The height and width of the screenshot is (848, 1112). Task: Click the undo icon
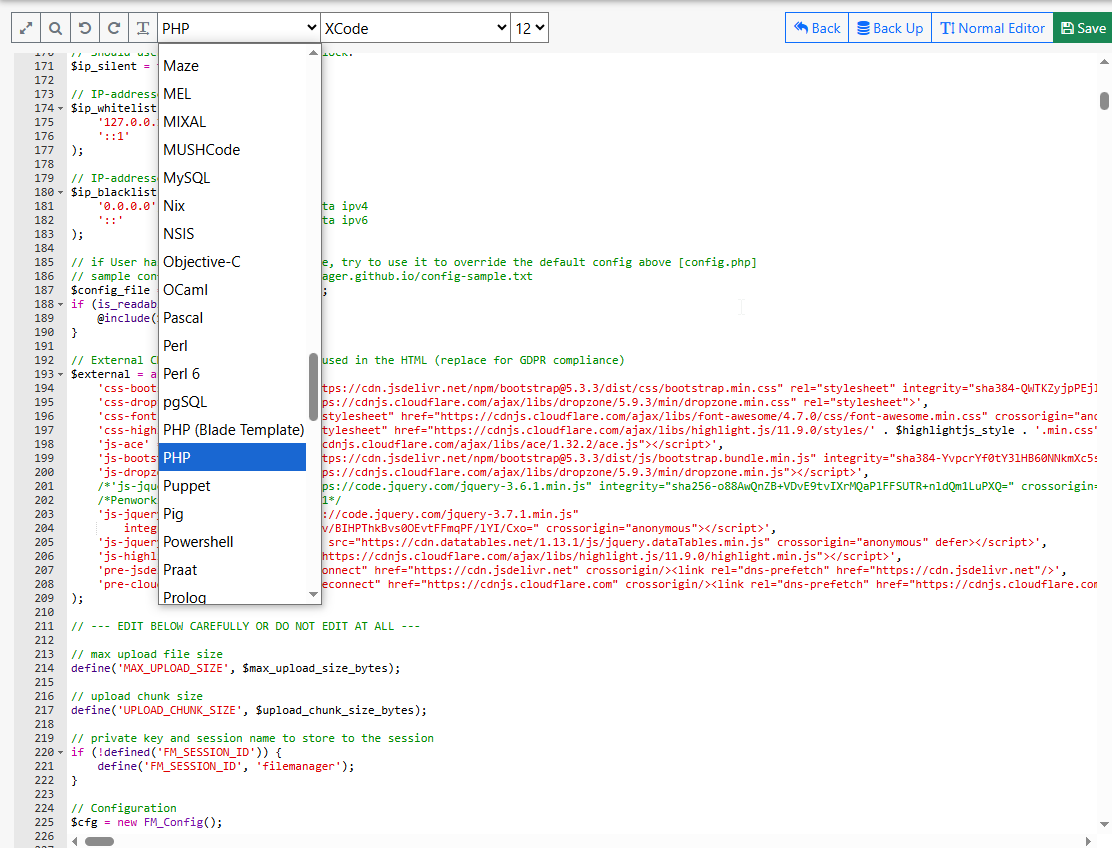pyautogui.click(x=84, y=28)
